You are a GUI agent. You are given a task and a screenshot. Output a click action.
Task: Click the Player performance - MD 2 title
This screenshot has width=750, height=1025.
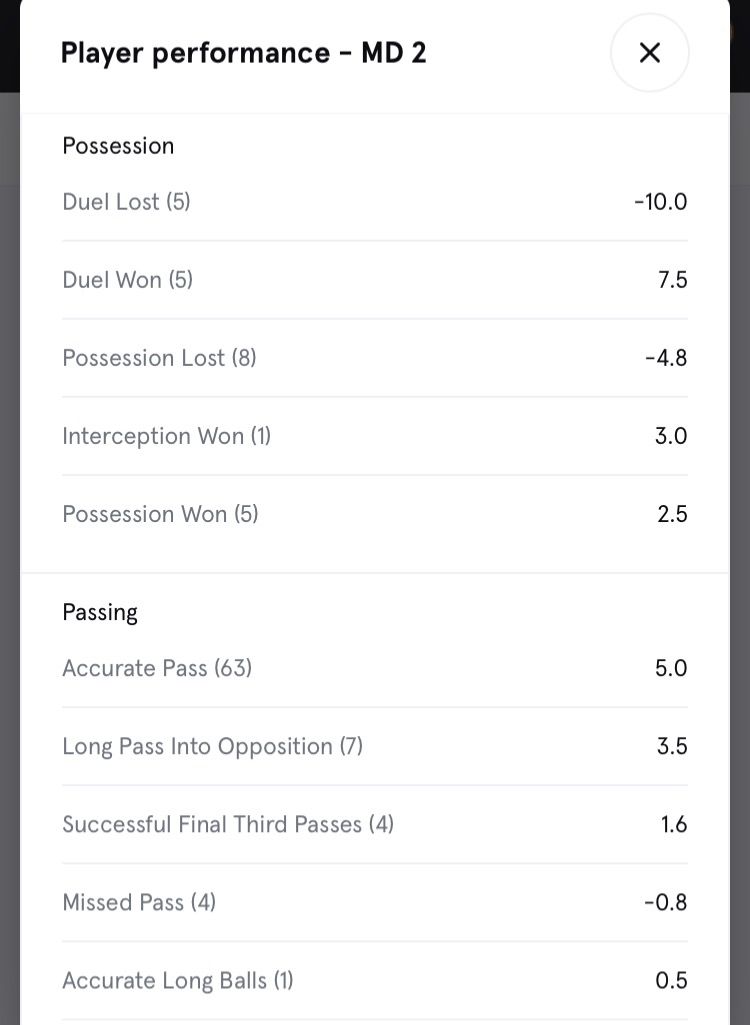pos(243,53)
